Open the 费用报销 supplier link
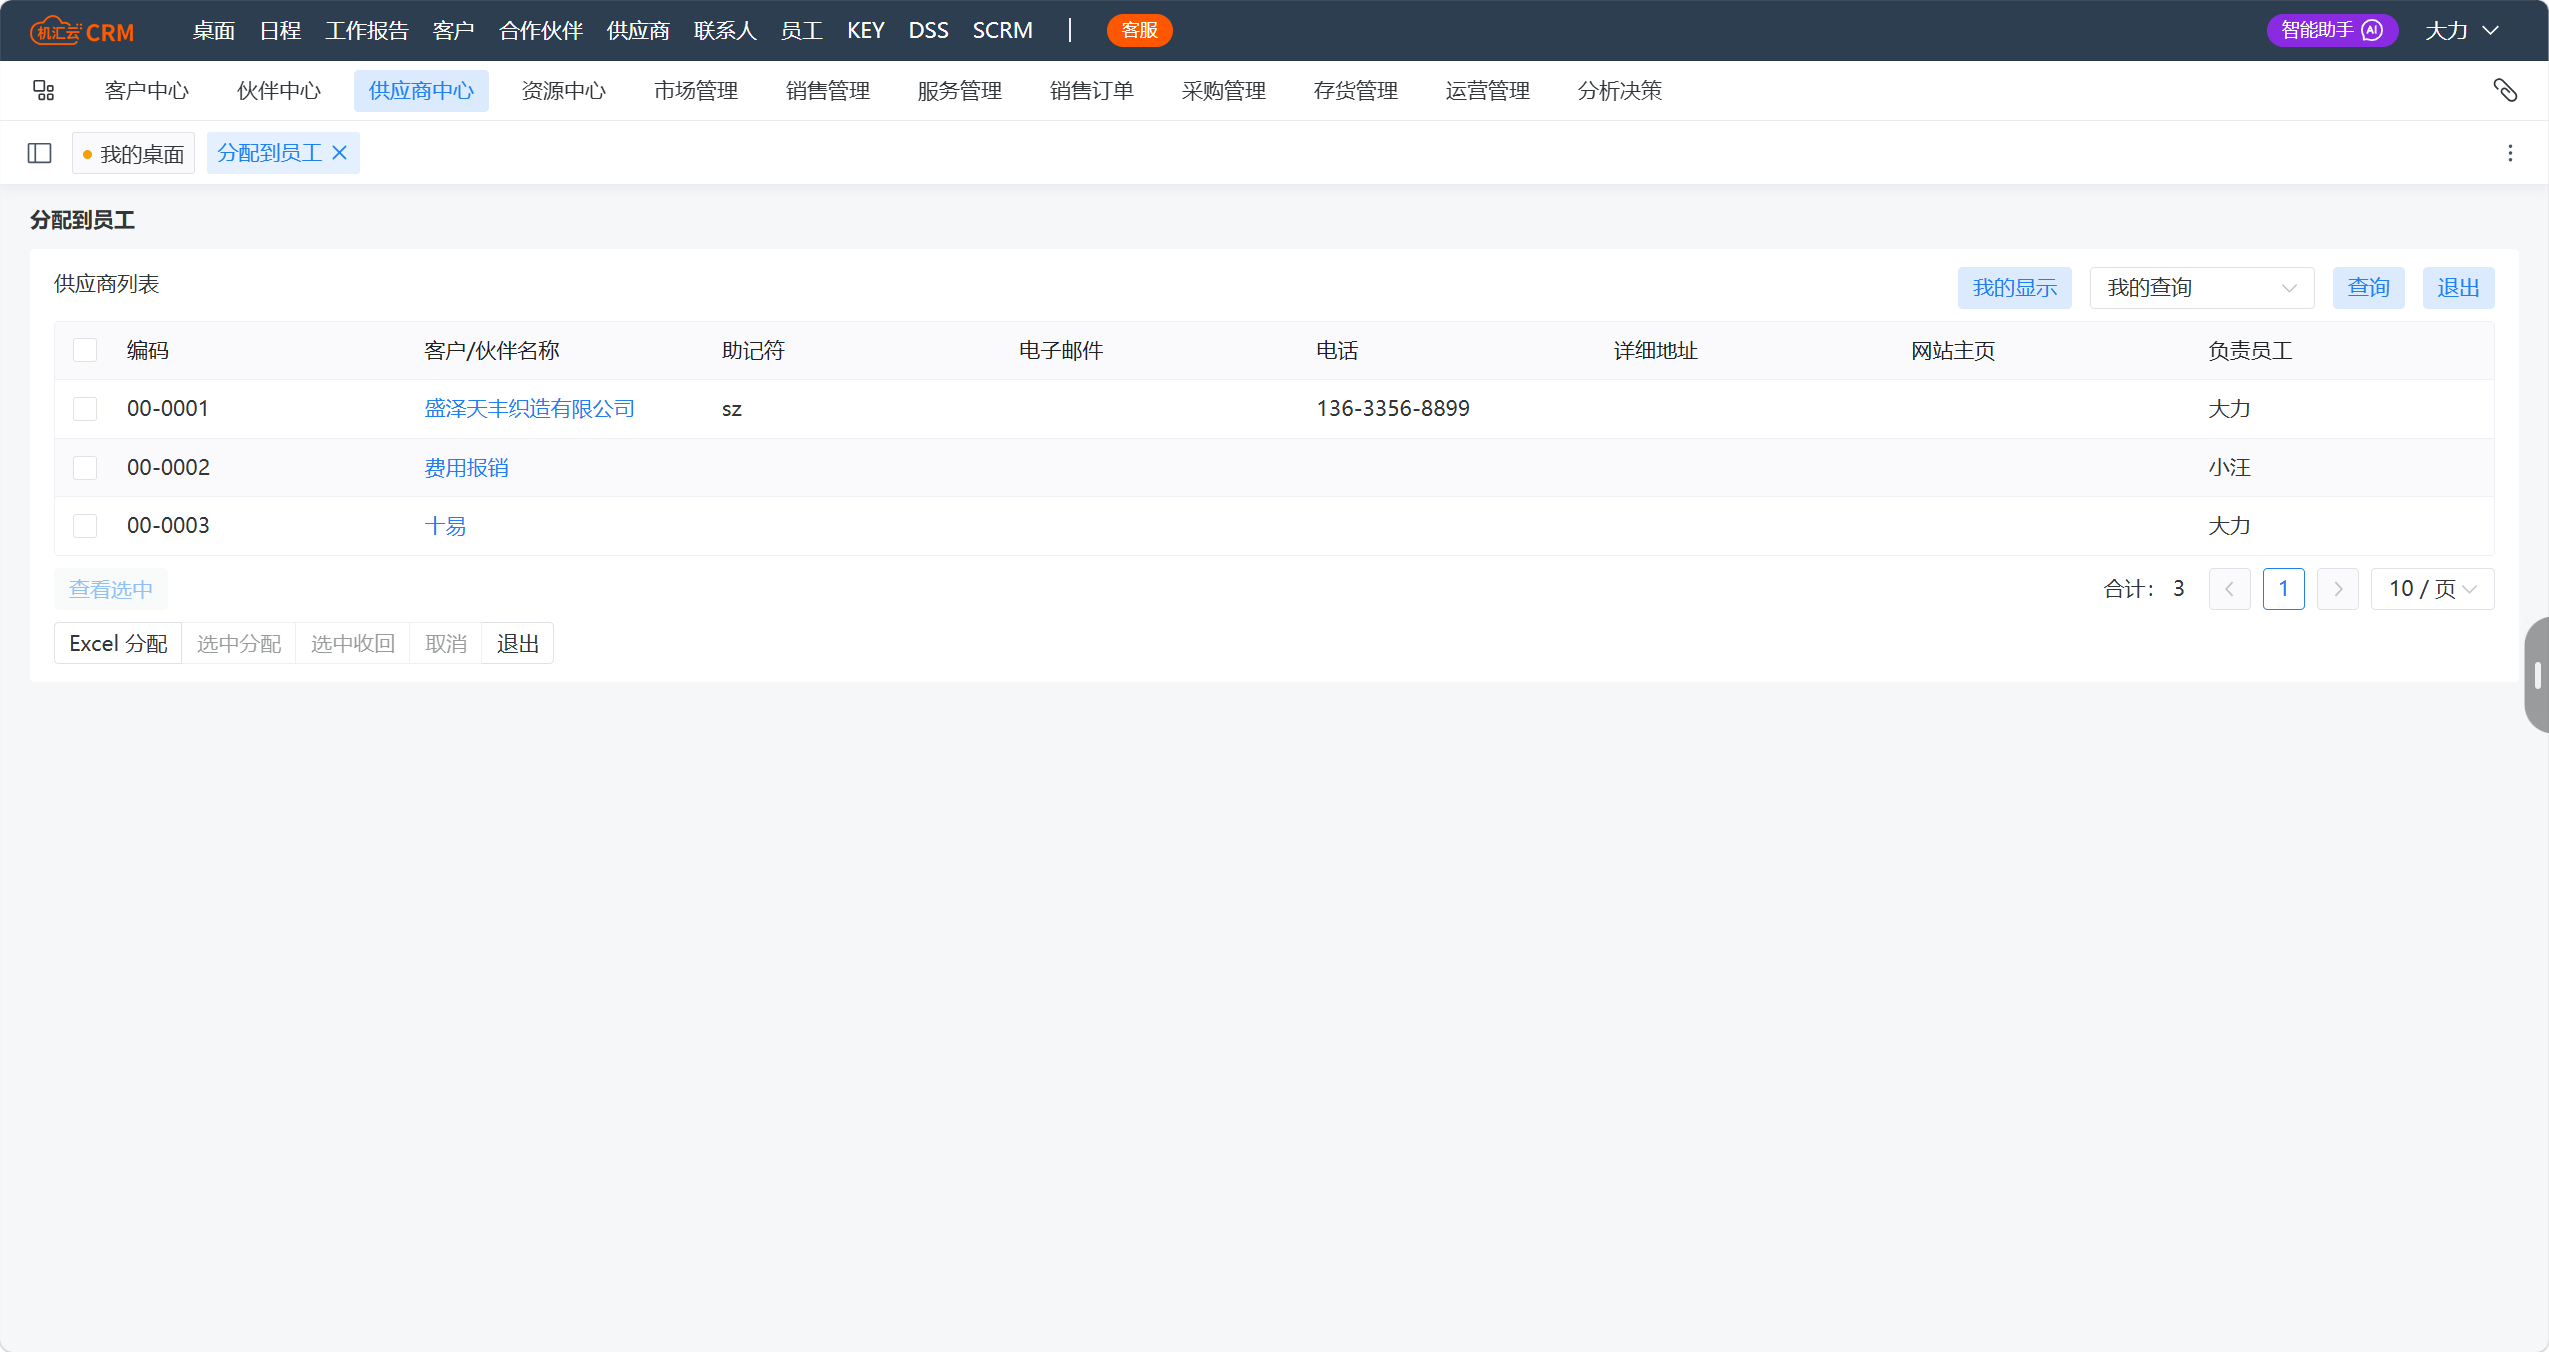 coord(466,468)
